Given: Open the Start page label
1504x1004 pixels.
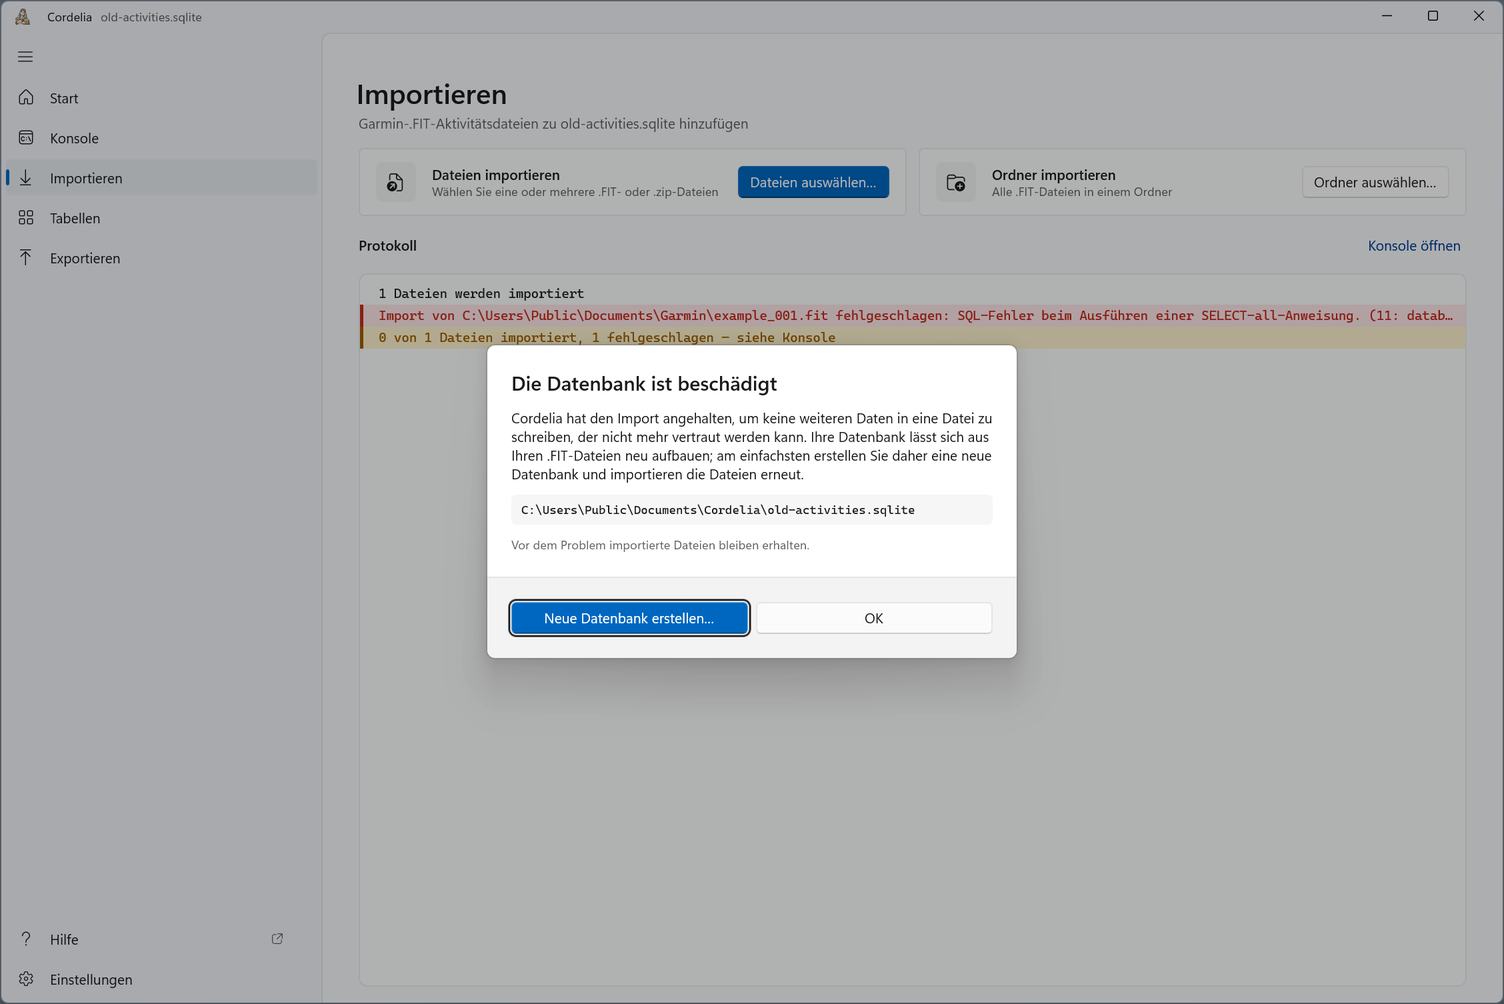Looking at the screenshot, I should coord(64,98).
